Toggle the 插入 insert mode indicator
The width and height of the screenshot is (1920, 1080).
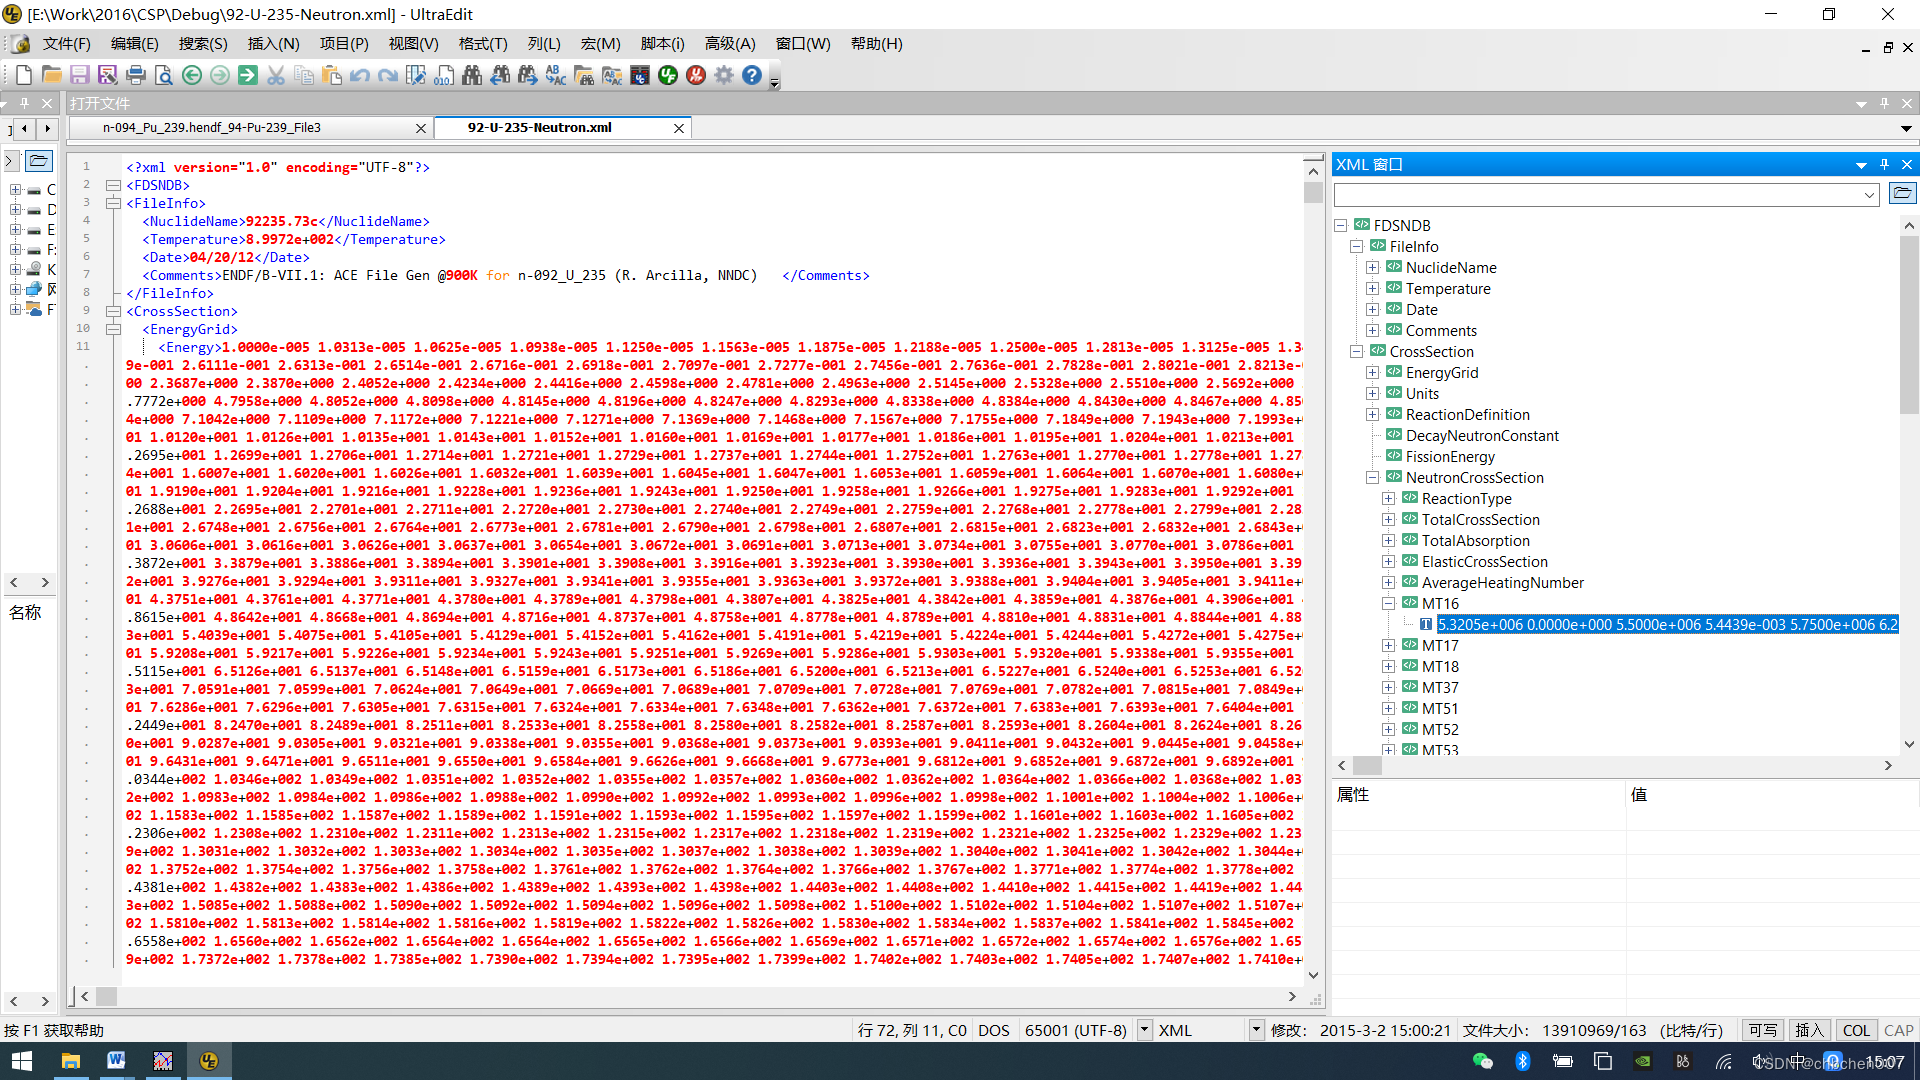point(1809,1030)
